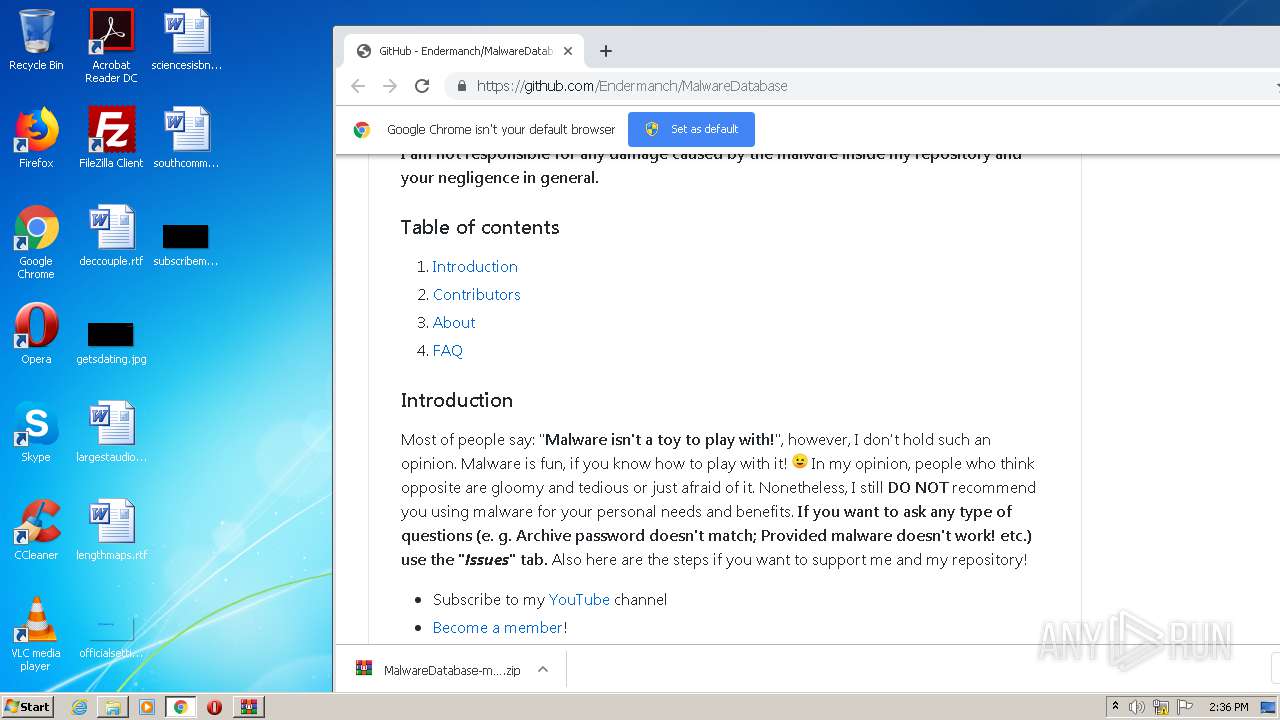
Task: Open Opera from taskbar
Action: 214,707
